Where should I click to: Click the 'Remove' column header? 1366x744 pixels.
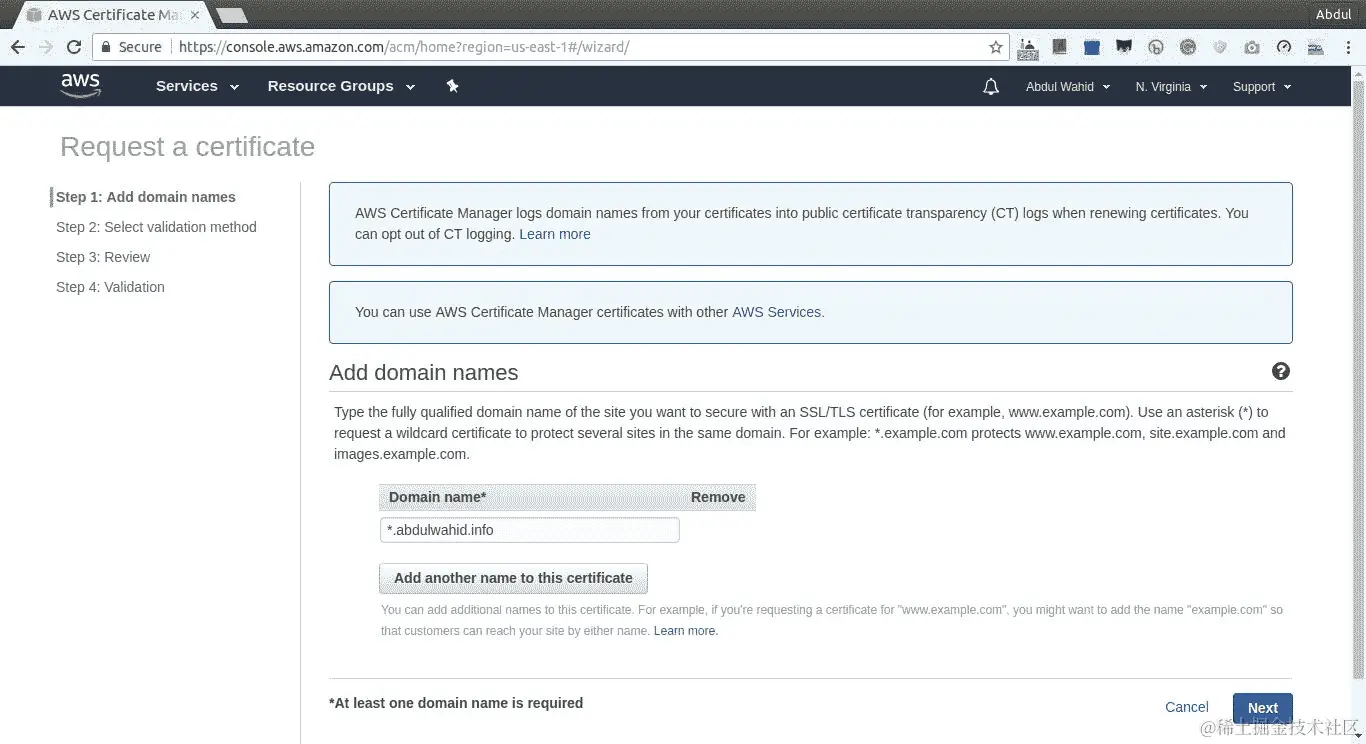[x=718, y=497]
